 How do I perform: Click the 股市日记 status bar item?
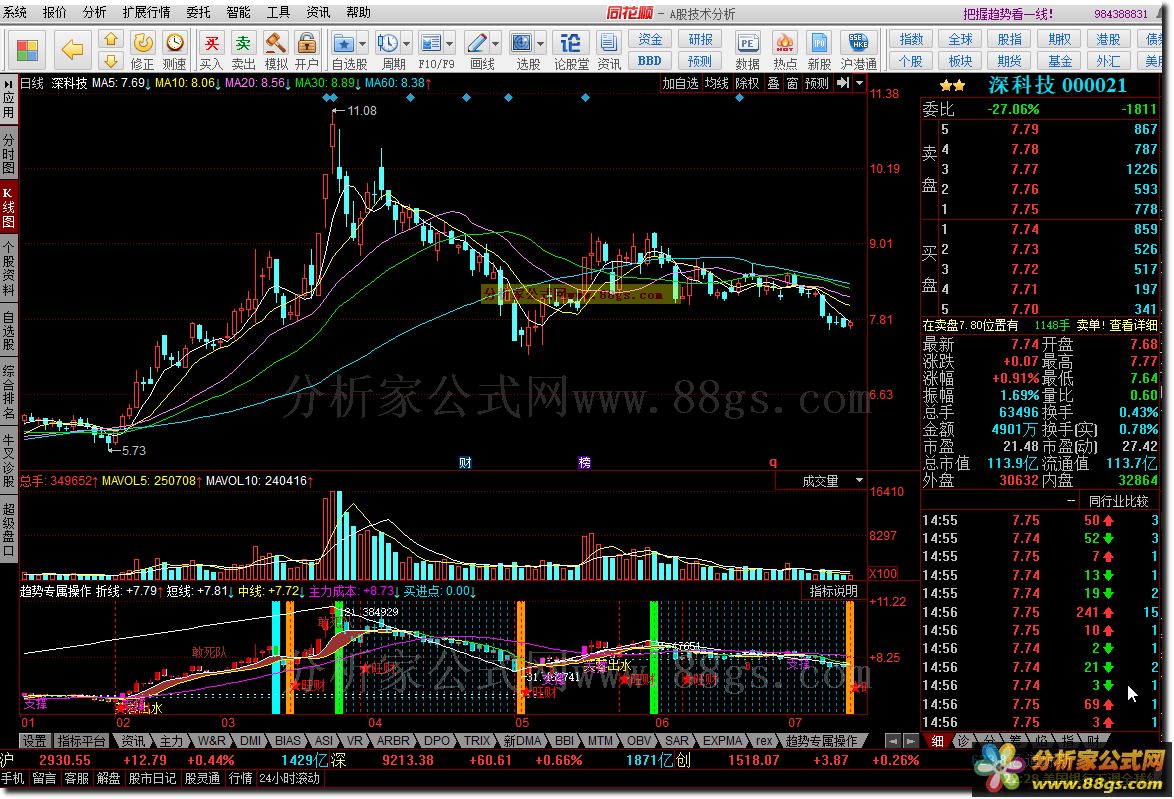tap(152, 778)
